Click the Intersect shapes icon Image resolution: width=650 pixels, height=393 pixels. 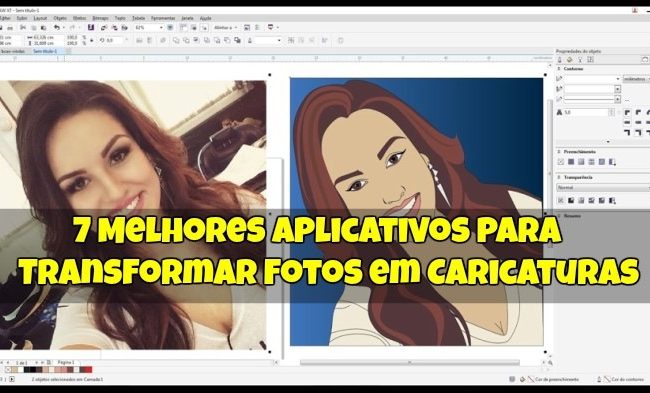(196, 40)
